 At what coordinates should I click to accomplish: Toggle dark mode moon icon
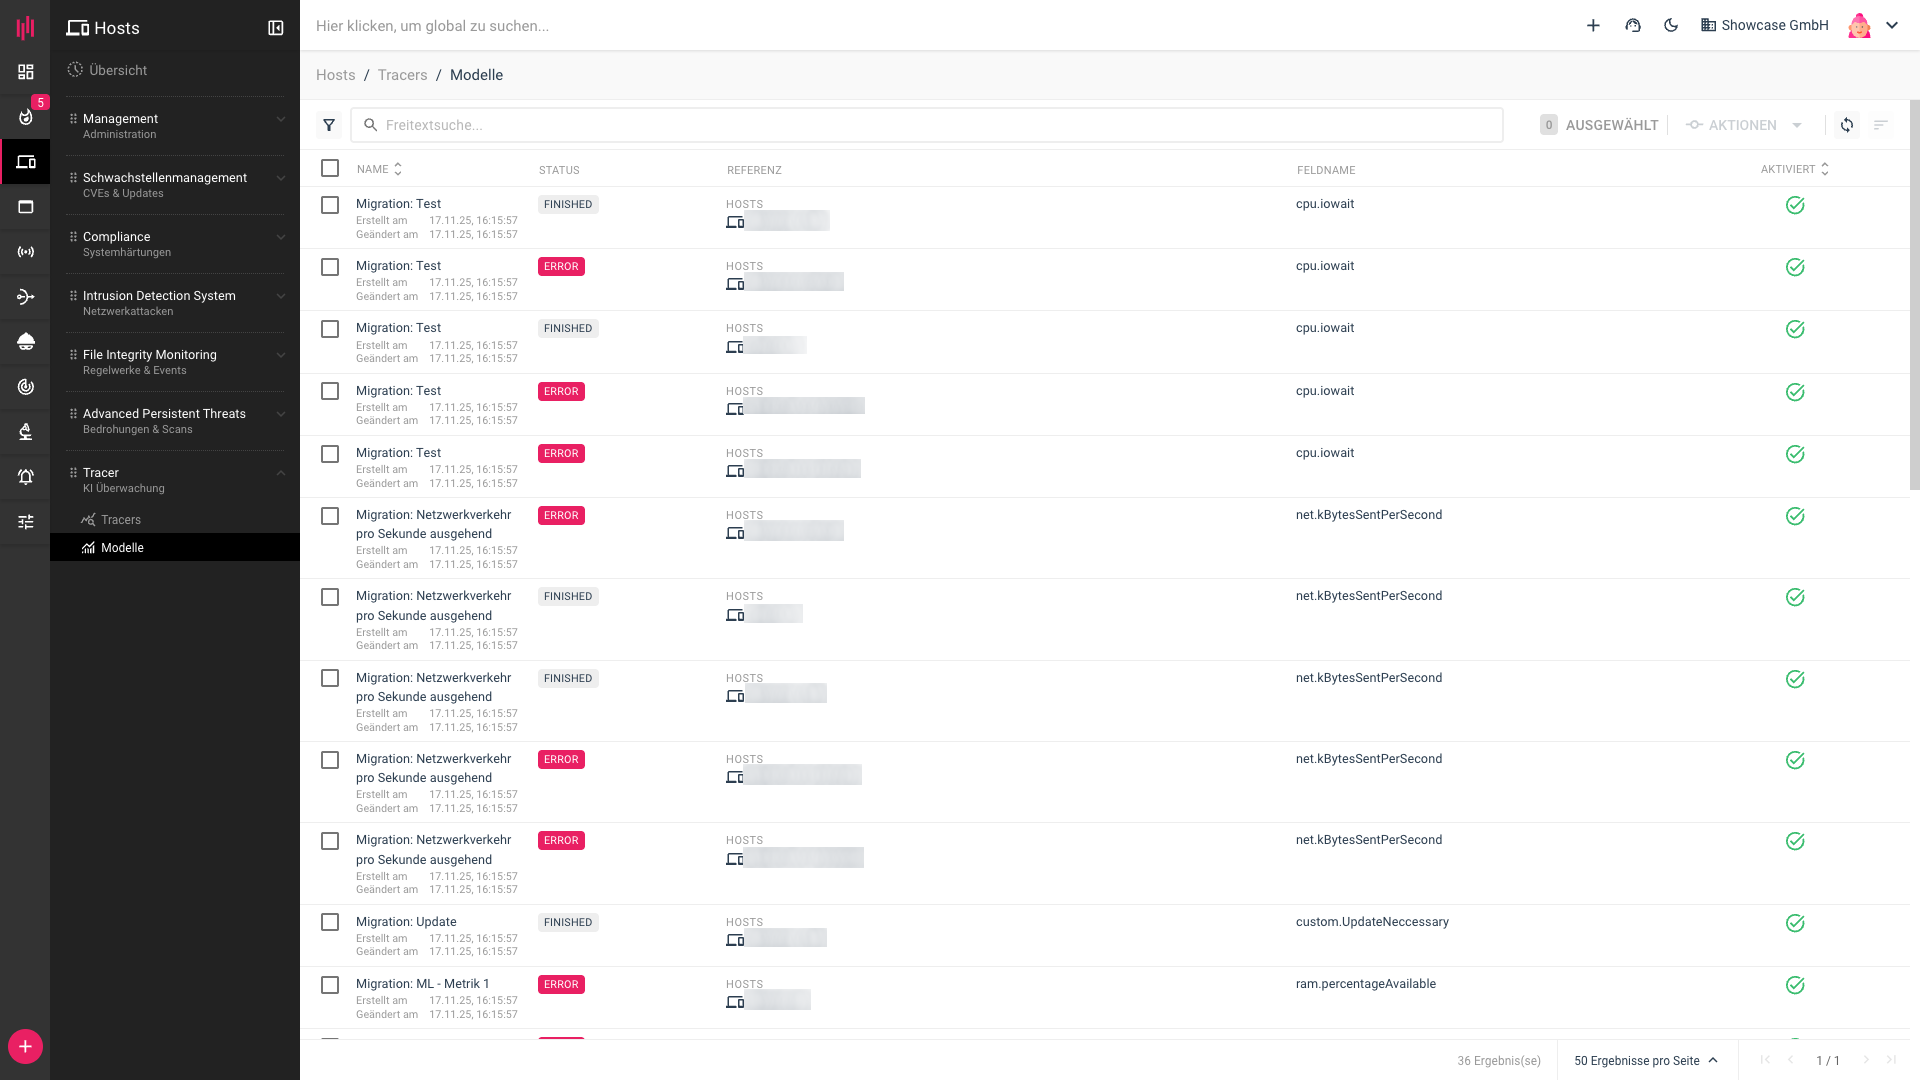1671,26
